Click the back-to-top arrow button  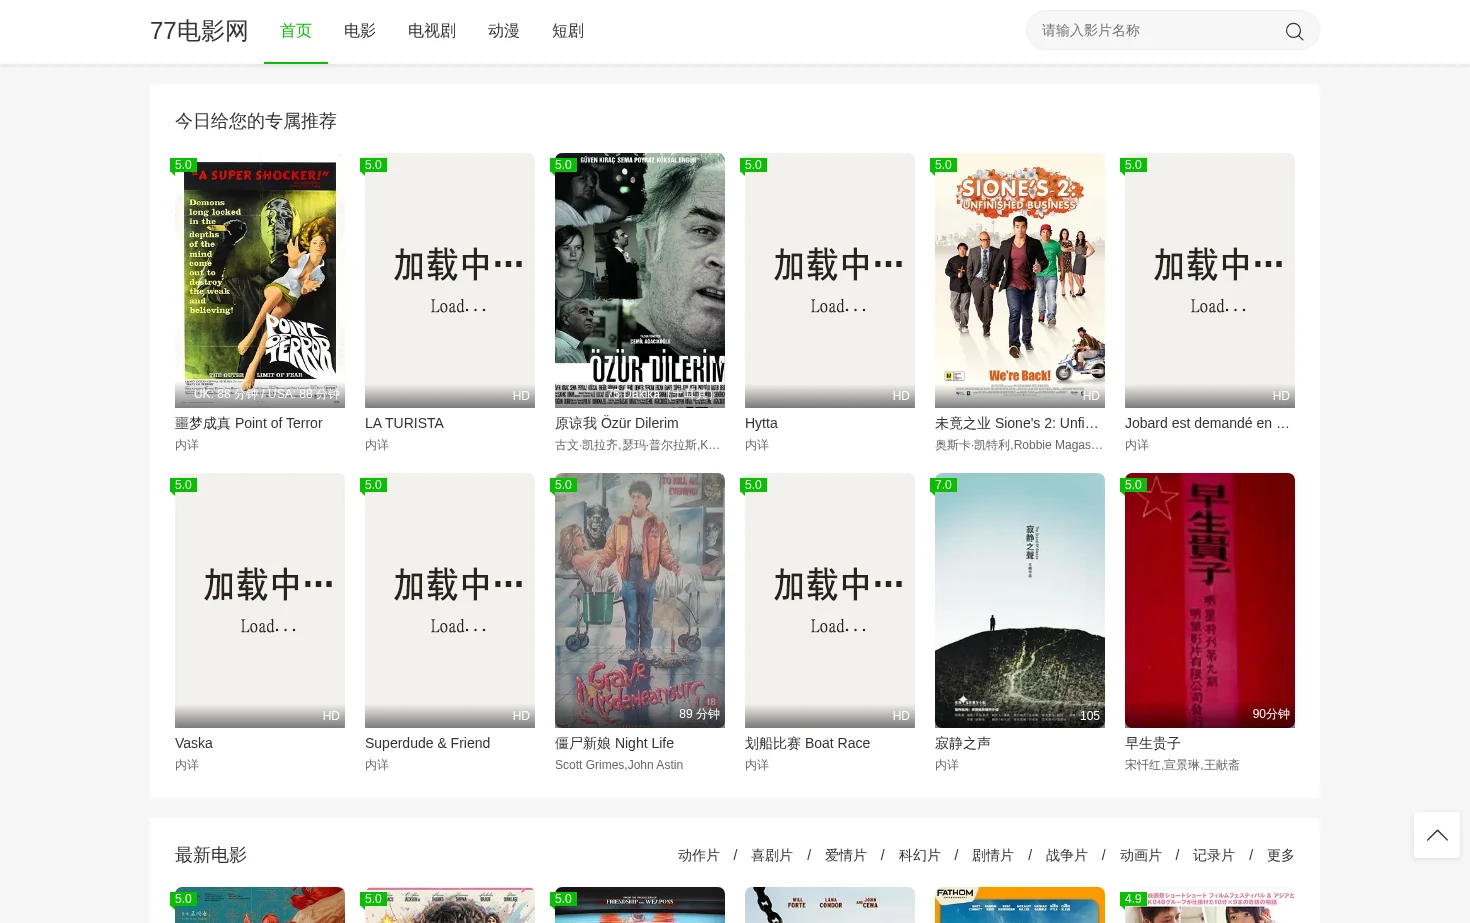coord(1437,835)
